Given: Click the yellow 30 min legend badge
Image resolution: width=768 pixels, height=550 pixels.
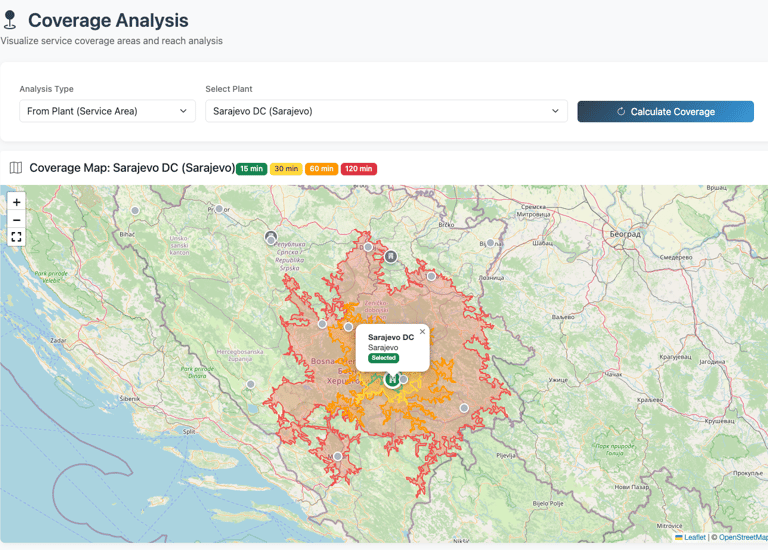Looking at the screenshot, I should click(286, 169).
